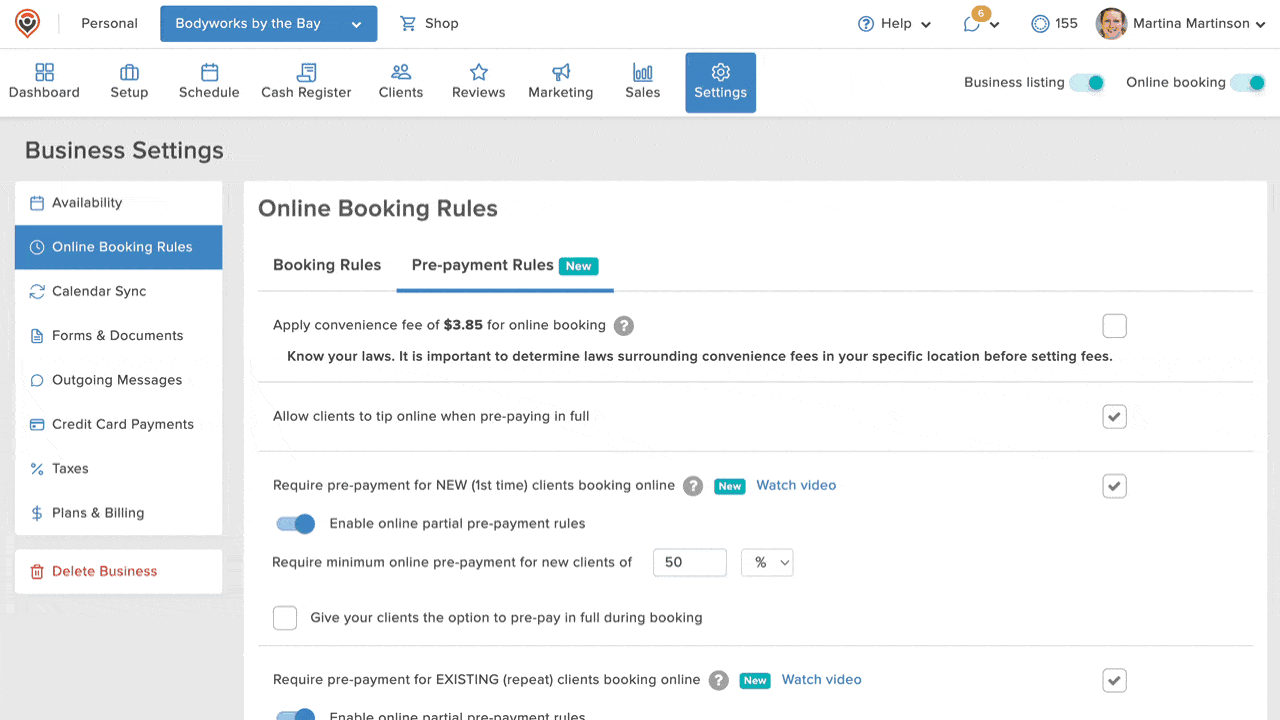Viewport: 1280px width, 720px height.
Task: Open the Reviews star icon
Action: pyautogui.click(x=479, y=72)
